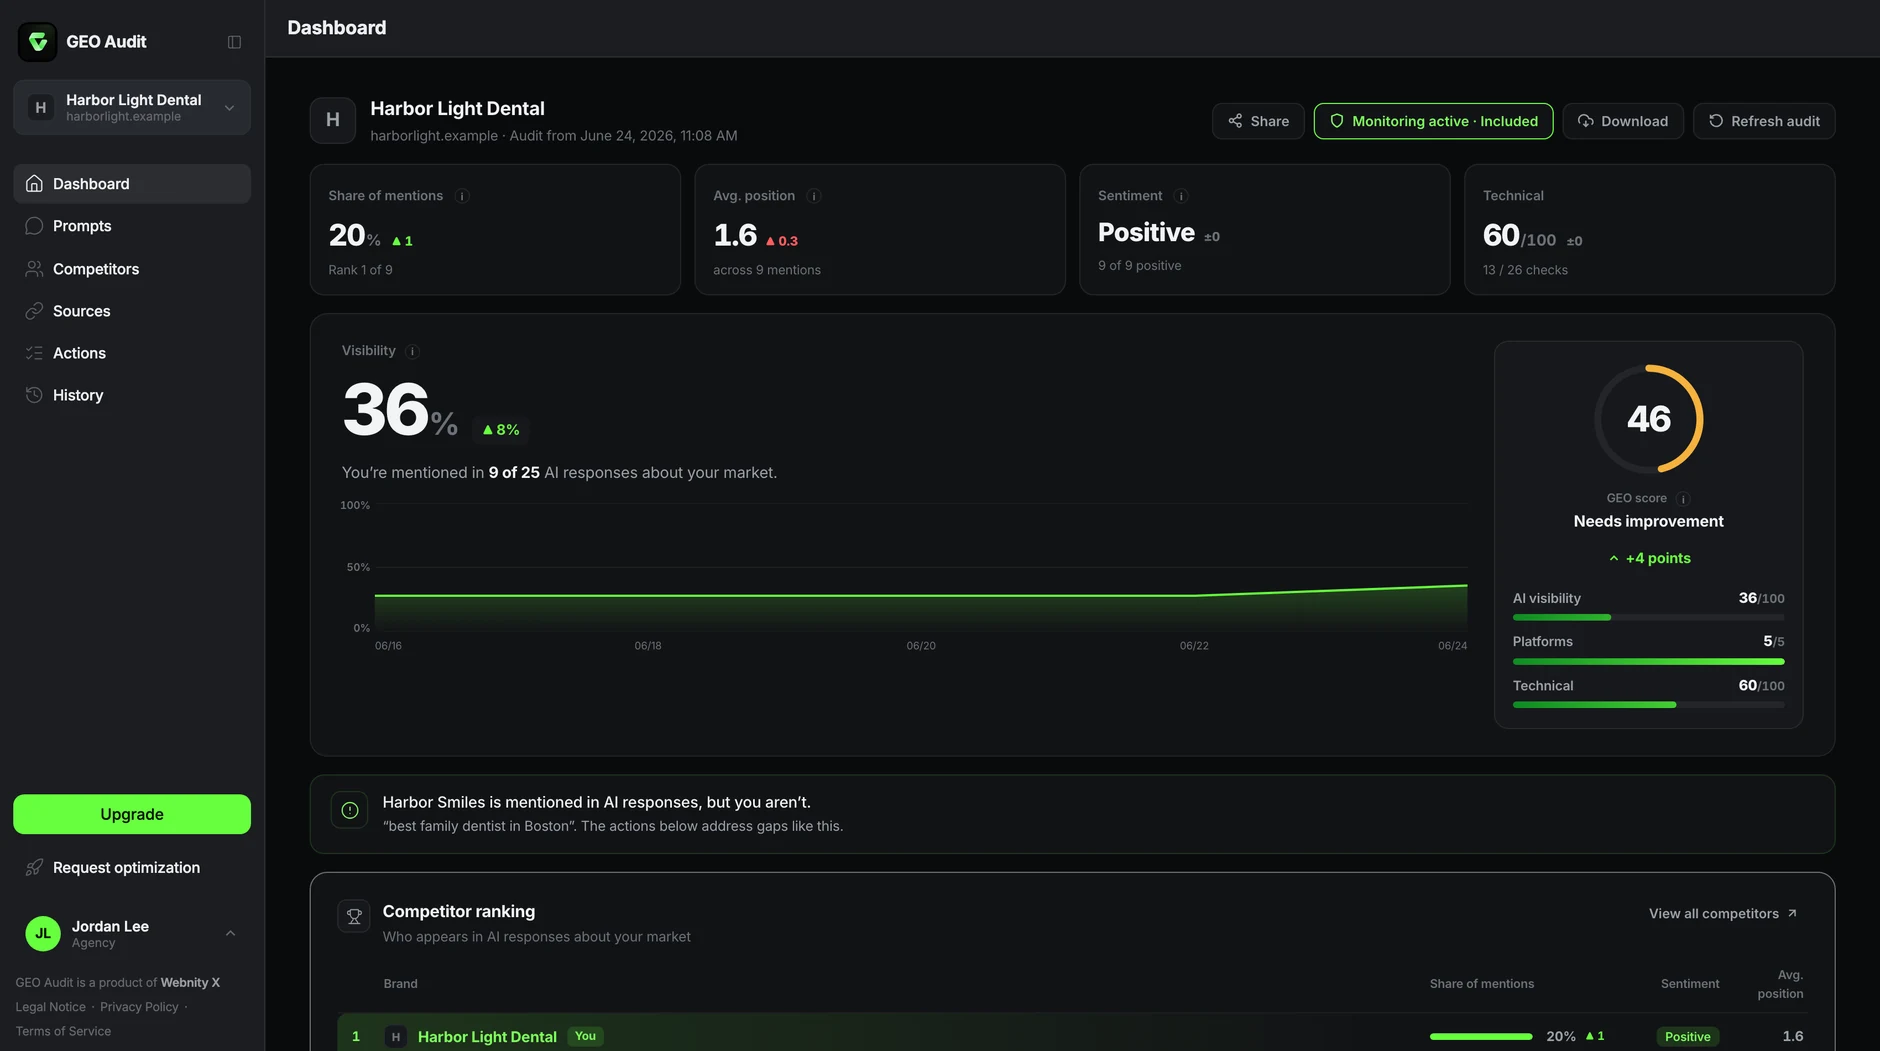Click the Competitor ranking trophy icon
This screenshot has width=1880, height=1051.
click(x=354, y=916)
